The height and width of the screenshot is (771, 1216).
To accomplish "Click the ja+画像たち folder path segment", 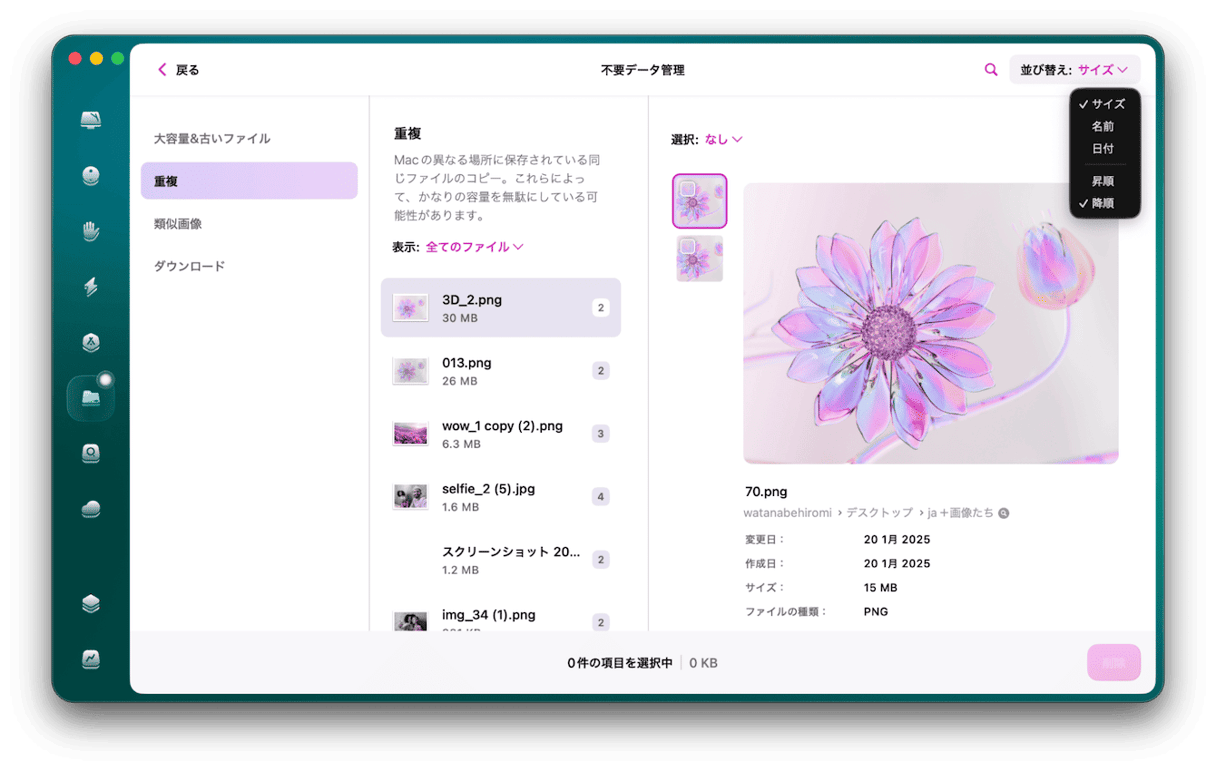I will coord(960,513).
